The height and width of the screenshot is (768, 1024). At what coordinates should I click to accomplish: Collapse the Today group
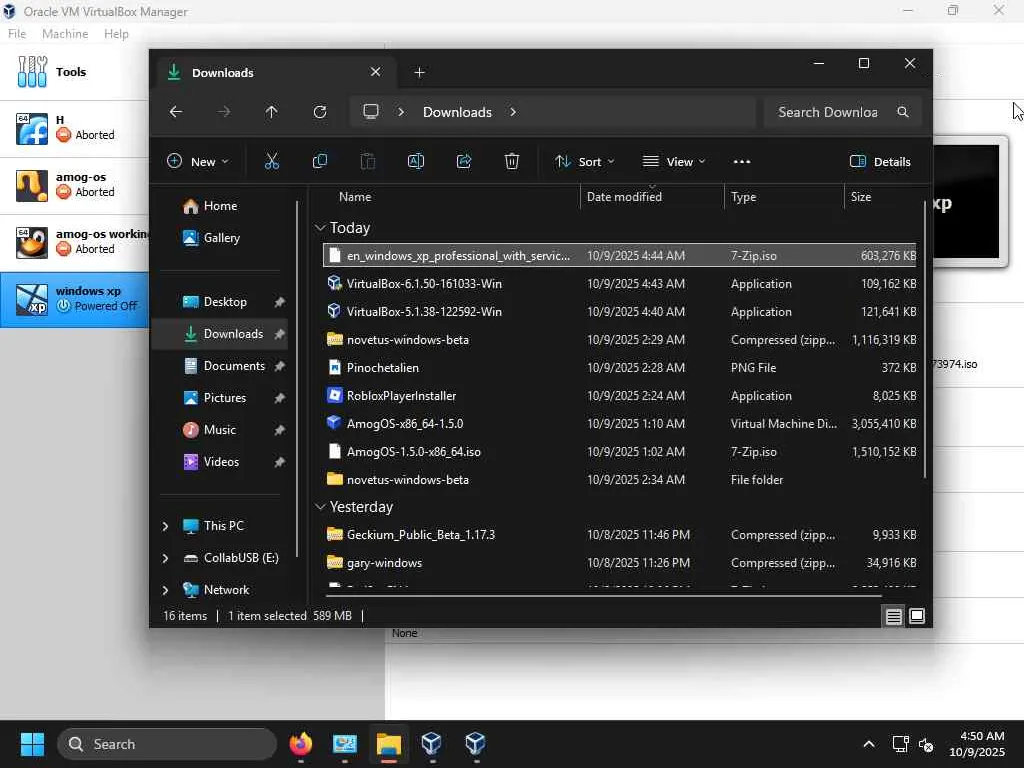point(320,228)
